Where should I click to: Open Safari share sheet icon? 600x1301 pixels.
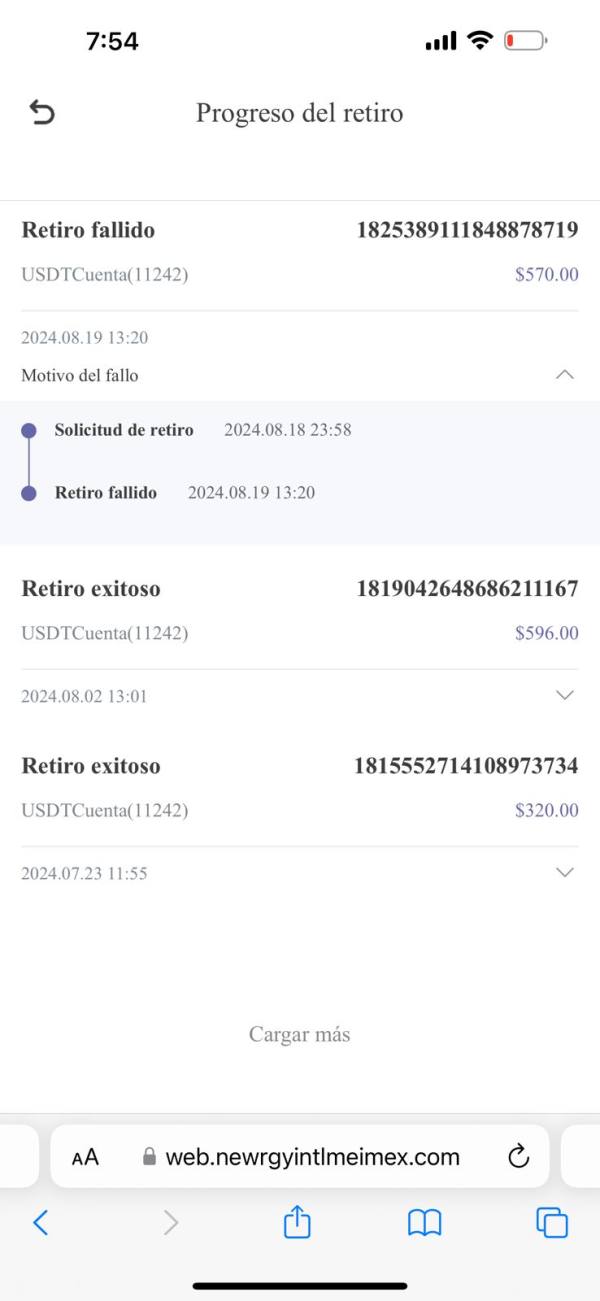coord(297,1222)
